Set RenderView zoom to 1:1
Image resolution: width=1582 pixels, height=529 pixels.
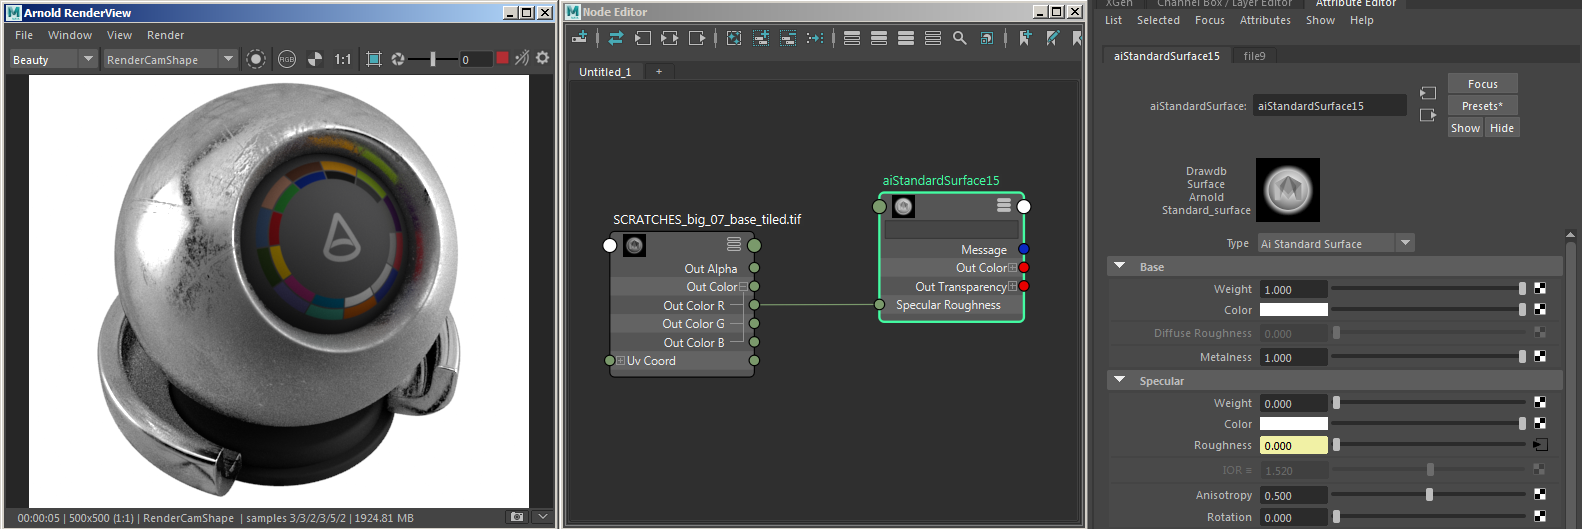pyautogui.click(x=343, y=59)
